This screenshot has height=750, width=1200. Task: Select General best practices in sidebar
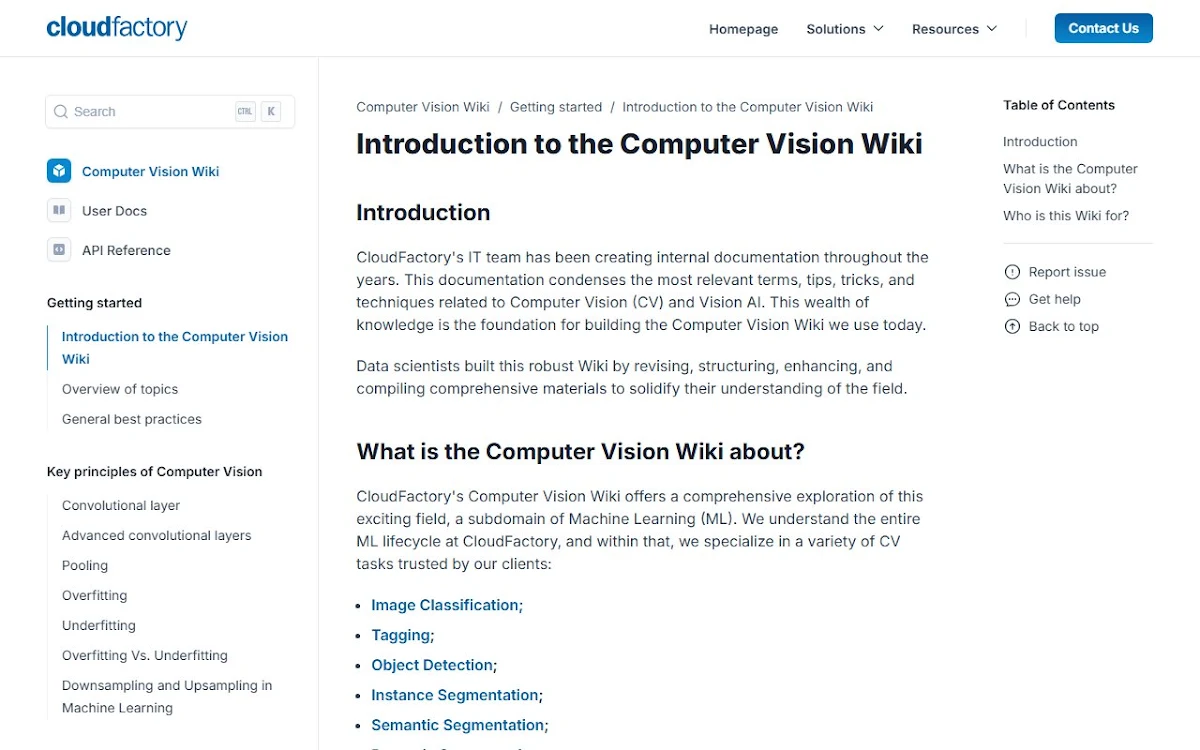pyautogui.click(x=132, y=419)
